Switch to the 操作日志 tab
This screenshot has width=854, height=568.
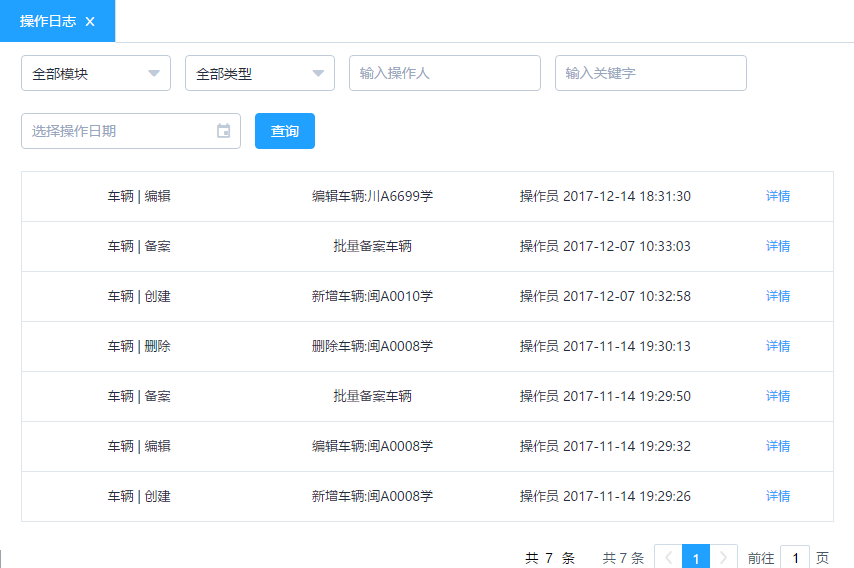pyautogui.click(x=48, y=21)
